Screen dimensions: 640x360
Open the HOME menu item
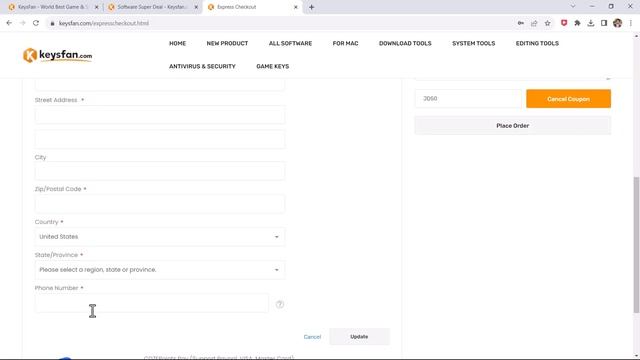178,43
